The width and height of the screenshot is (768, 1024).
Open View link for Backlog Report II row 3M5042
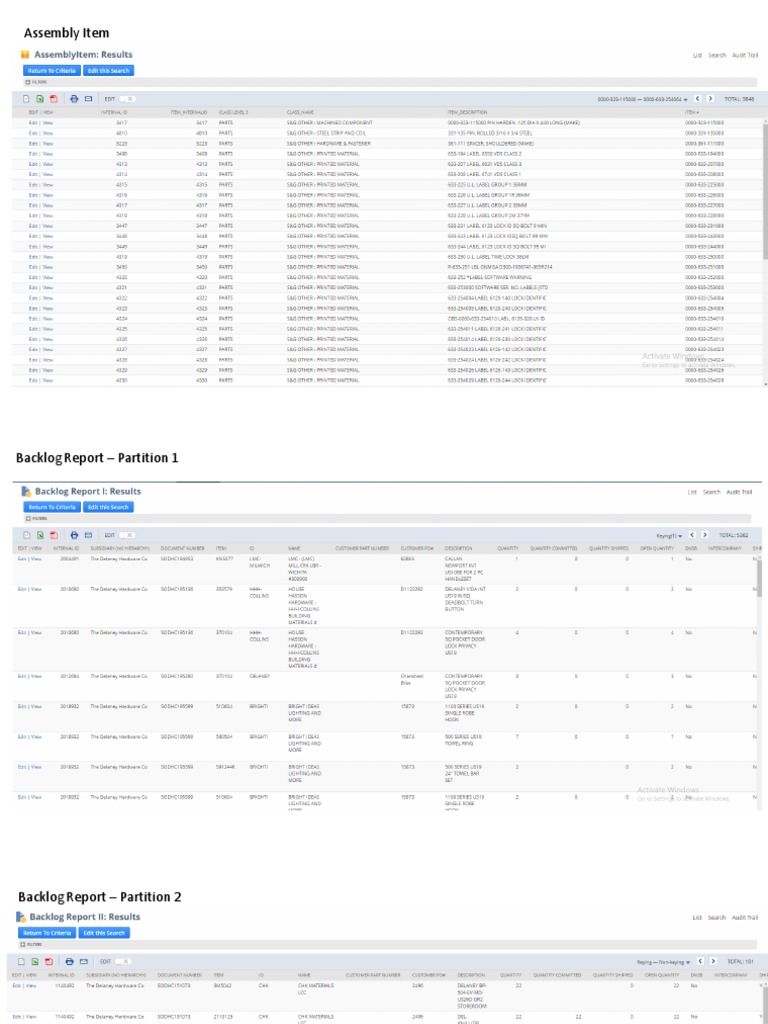(x=30, y=985)
